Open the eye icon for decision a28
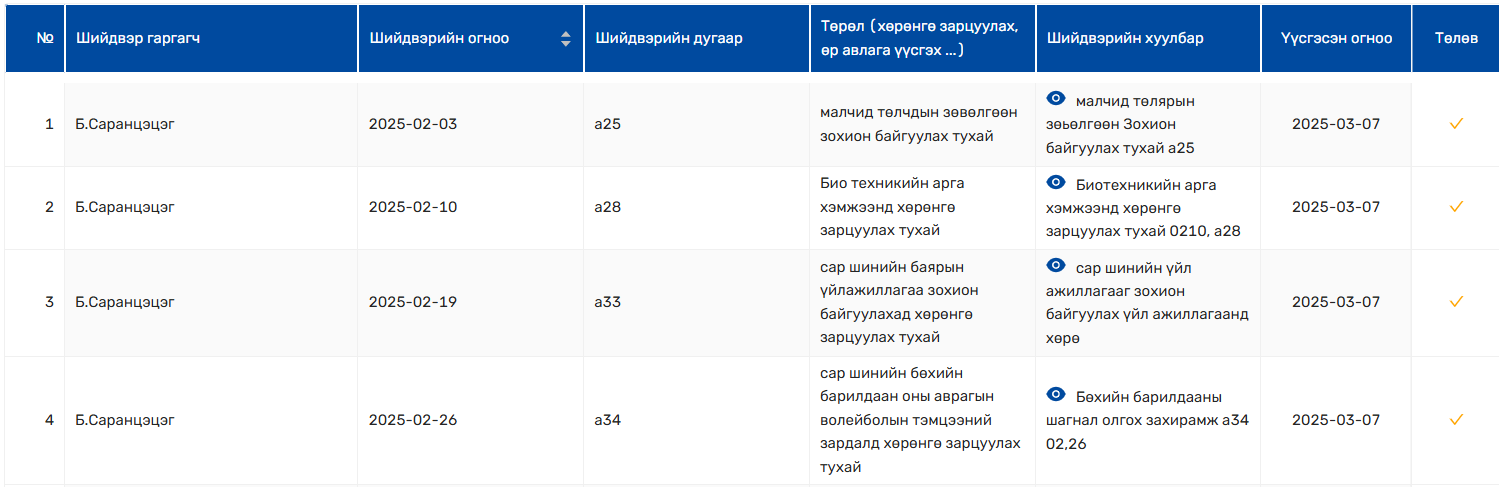Viewport: 1499px width, 487px height. pyautogui.click(x=1055, y=183)
